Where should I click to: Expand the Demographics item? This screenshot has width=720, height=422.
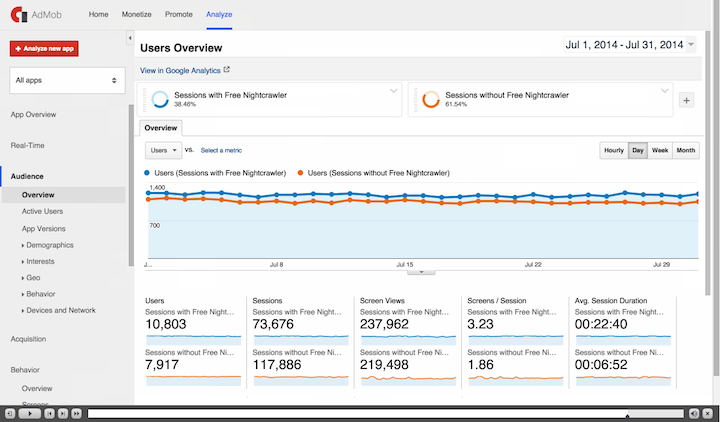48,245
